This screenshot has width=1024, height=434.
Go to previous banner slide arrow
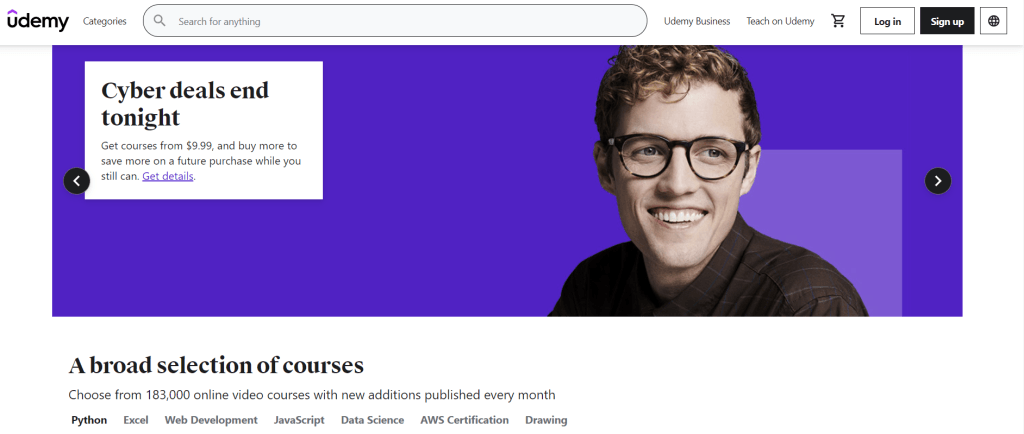(76, 181)
